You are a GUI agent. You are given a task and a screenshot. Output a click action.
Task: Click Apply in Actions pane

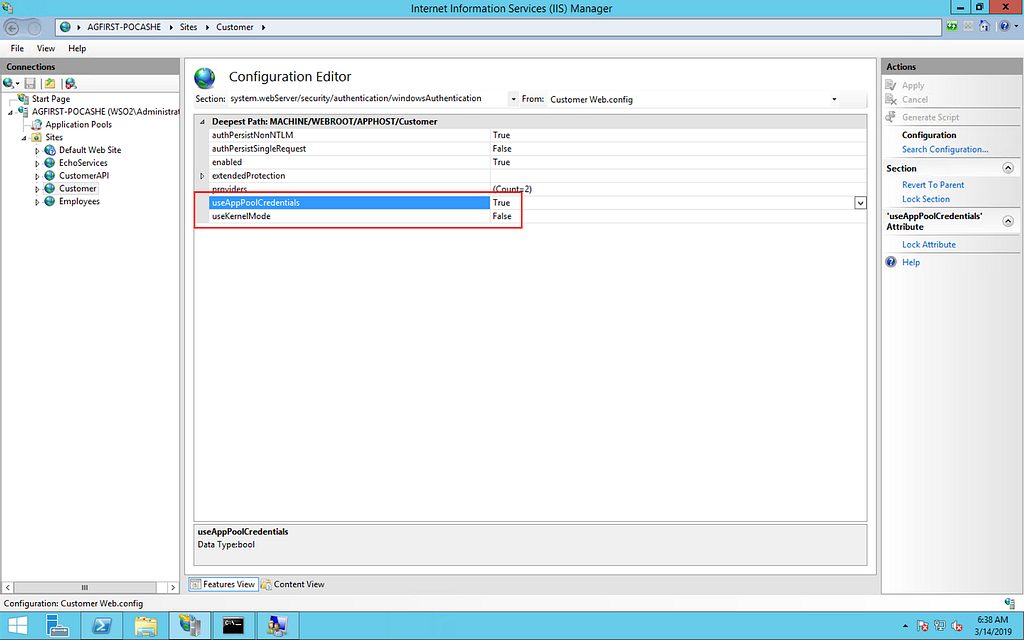click(x=912, y=86)
